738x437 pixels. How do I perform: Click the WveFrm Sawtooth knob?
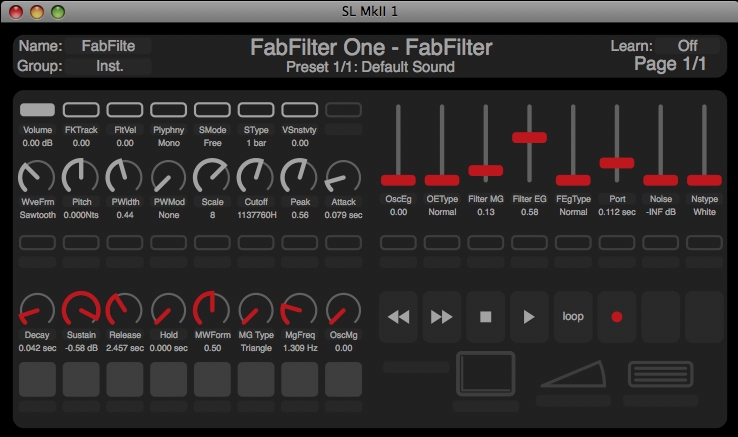click(37, 177)
